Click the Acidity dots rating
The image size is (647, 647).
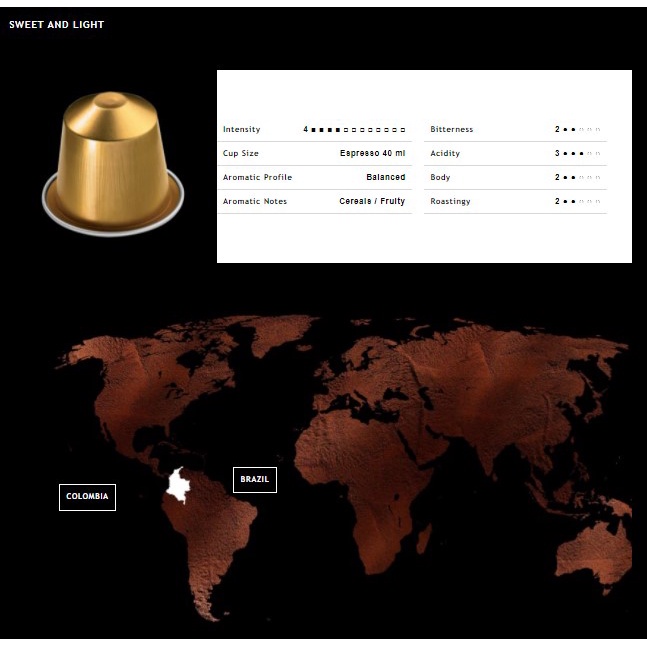(x=582, y=154)
